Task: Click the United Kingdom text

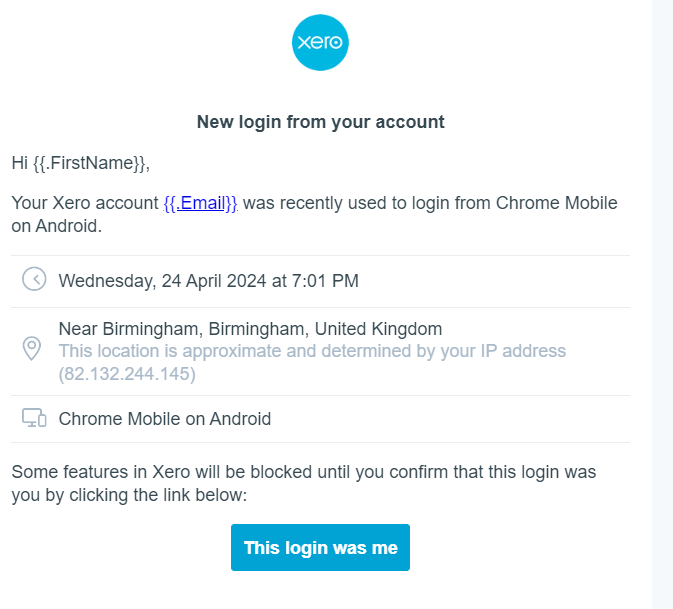Action: [378, 329]
